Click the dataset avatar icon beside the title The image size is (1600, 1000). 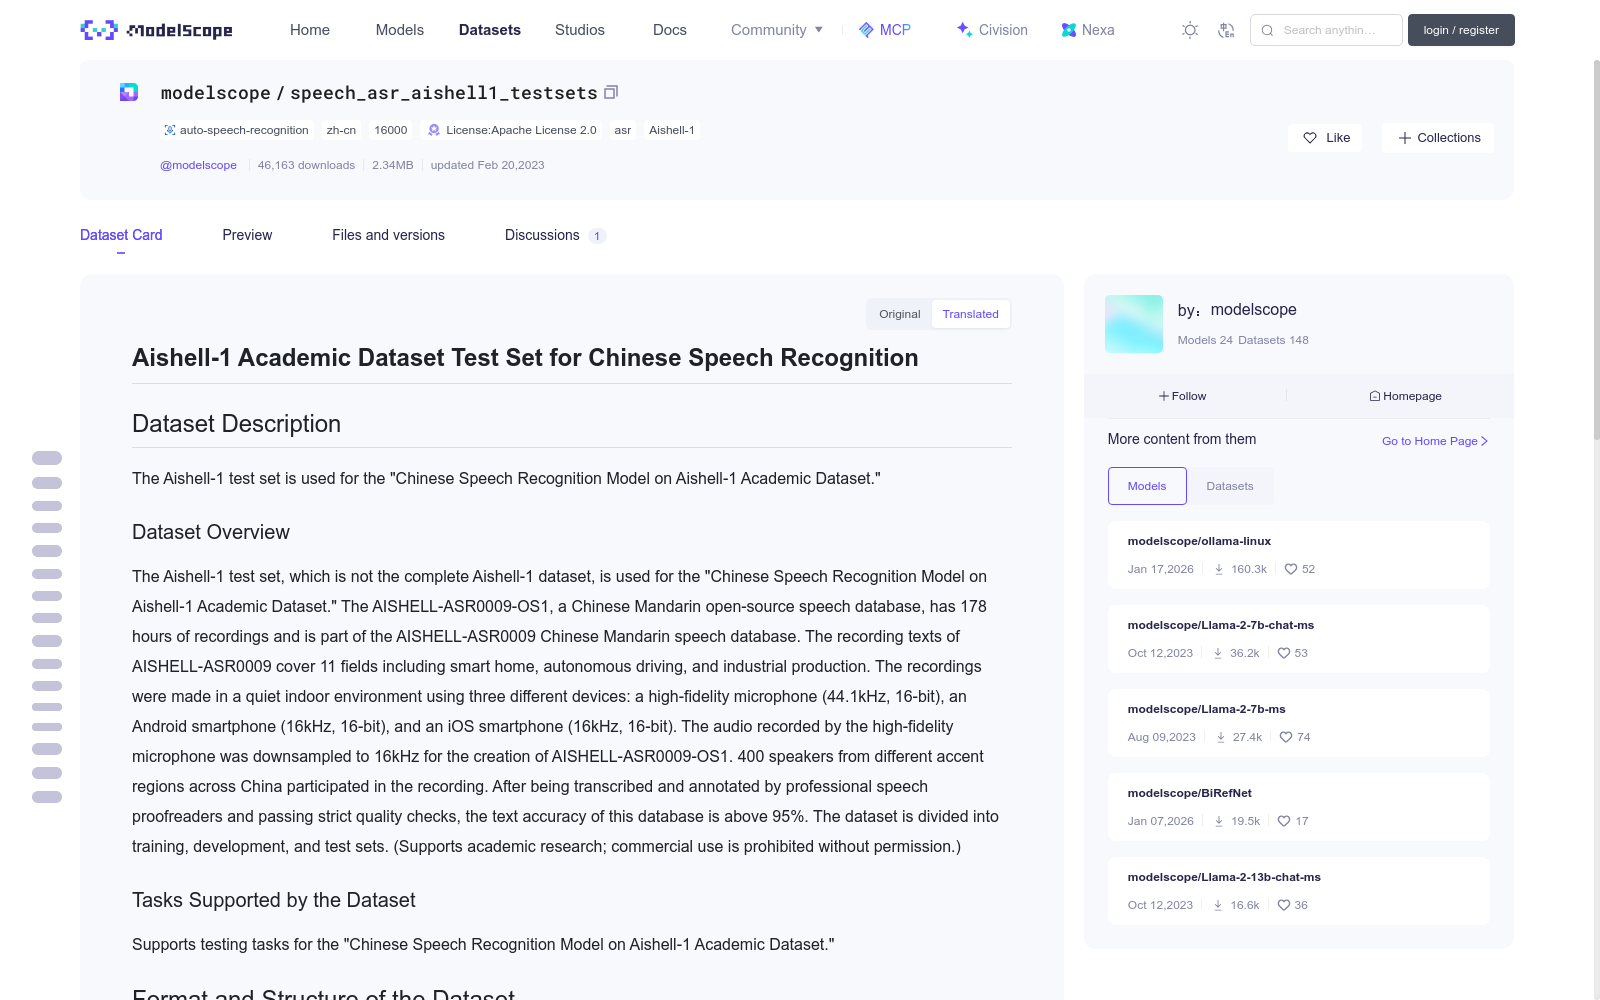(129, 92)
